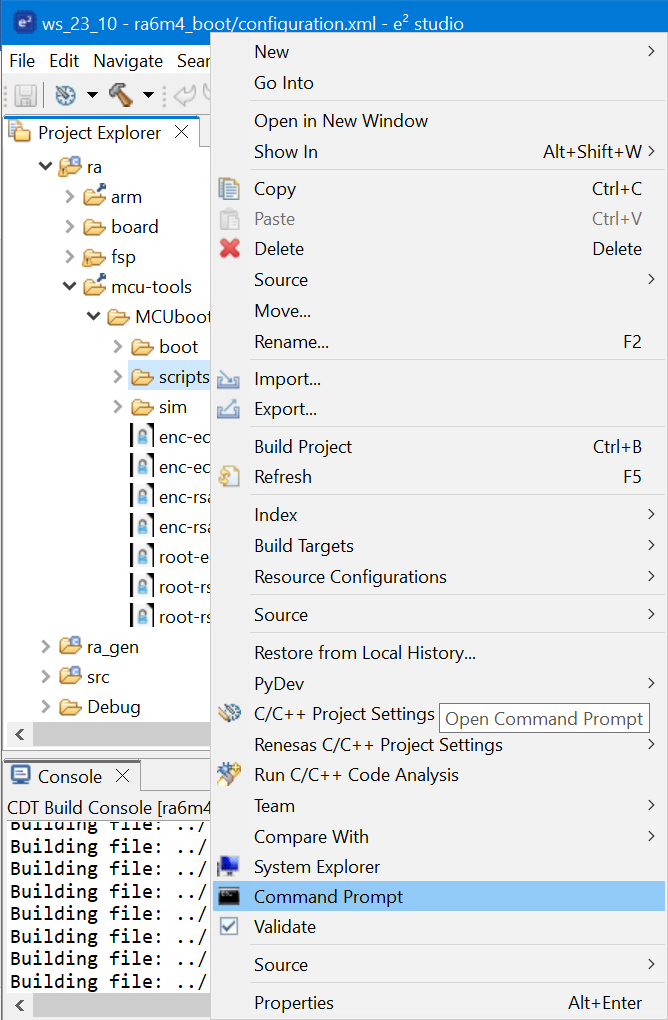Open Build Targets submenu
This screenshot has height=1020, width=668.
(x=439, y=546)
